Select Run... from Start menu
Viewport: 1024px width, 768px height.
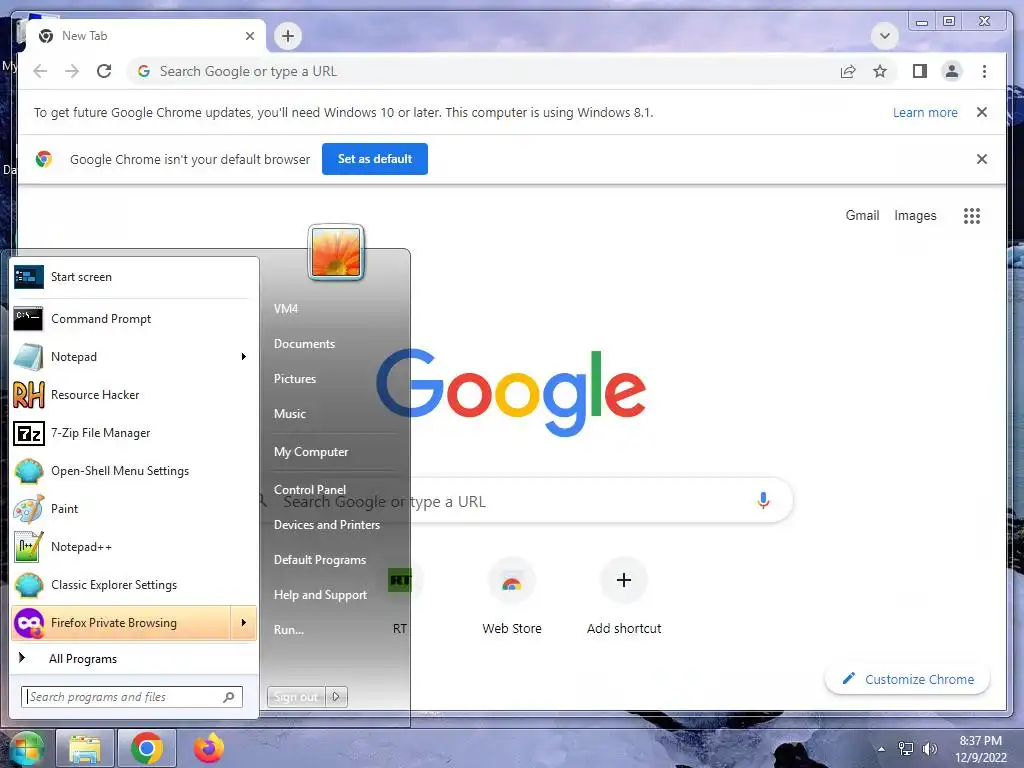coord(289,630)
